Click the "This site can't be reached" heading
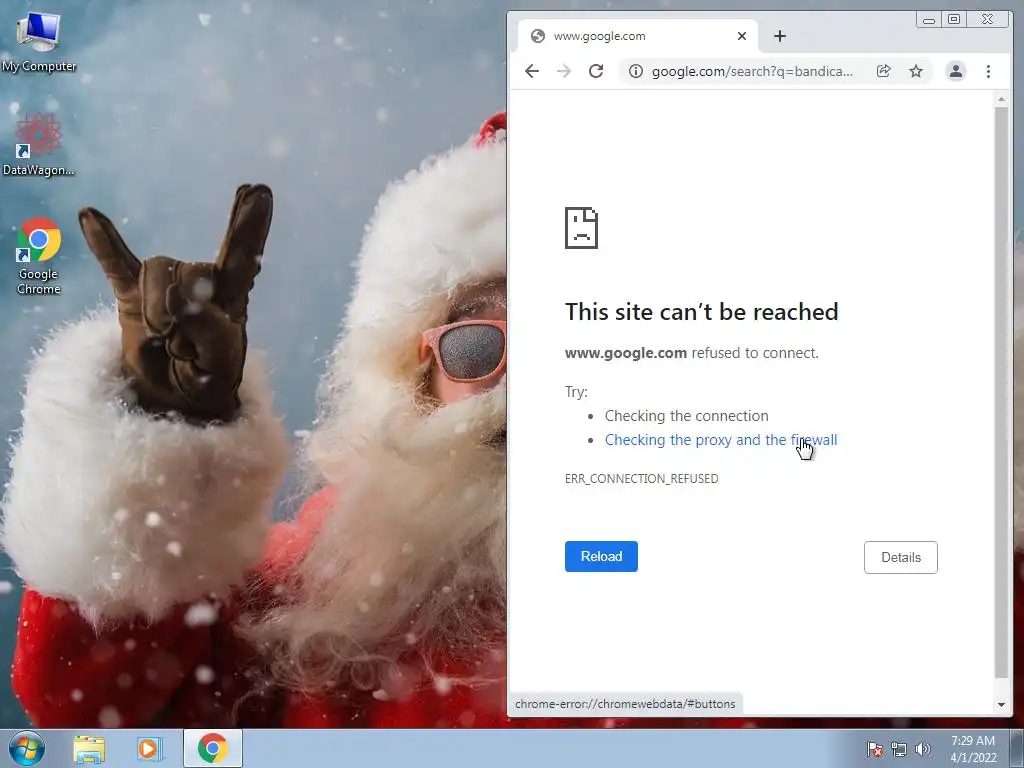1024x768 pixels. [701, 312]
